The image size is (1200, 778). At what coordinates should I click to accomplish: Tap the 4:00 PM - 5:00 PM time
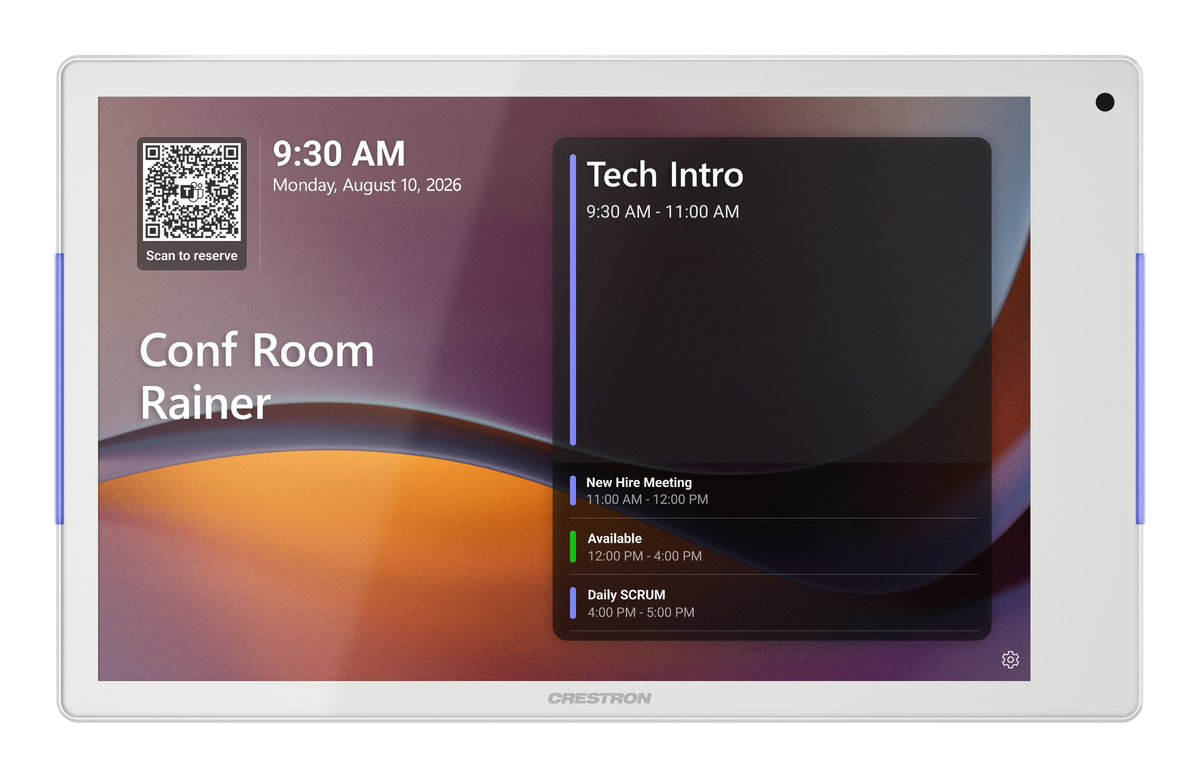641,612
